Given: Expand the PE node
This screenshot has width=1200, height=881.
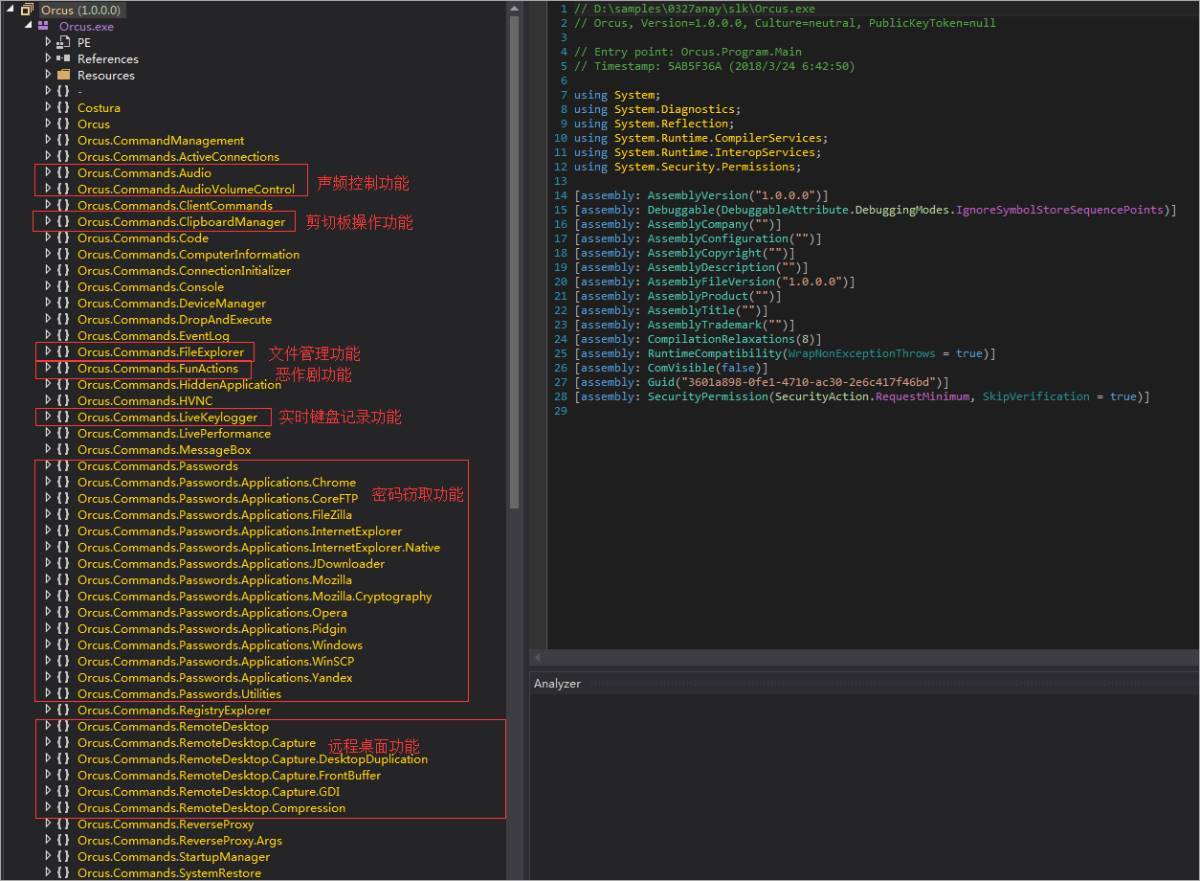Looking at the screenshot, I should pyautogui.click(x=47, y=43).
